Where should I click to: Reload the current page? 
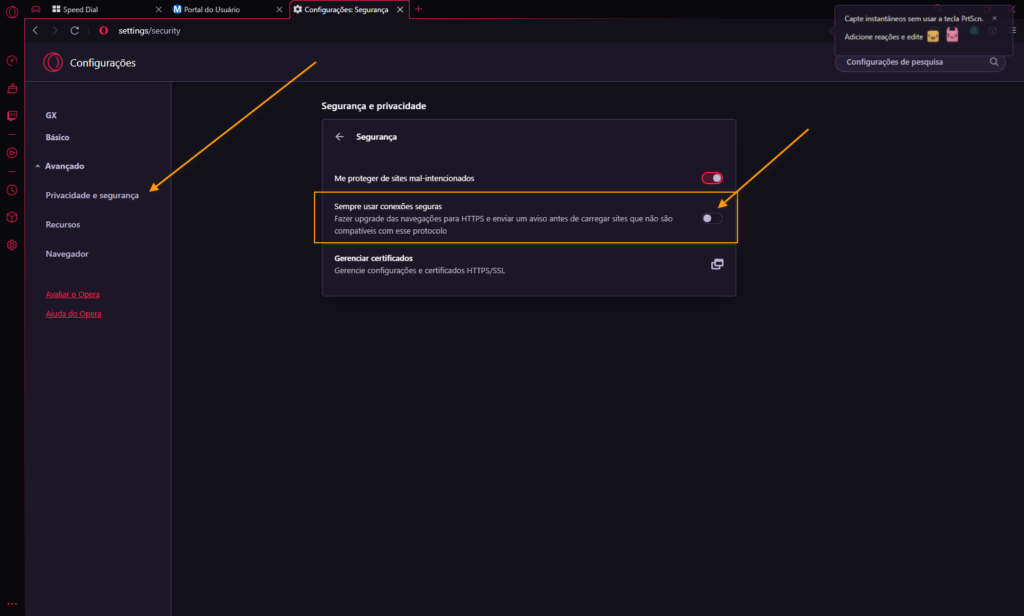[75, 31]
